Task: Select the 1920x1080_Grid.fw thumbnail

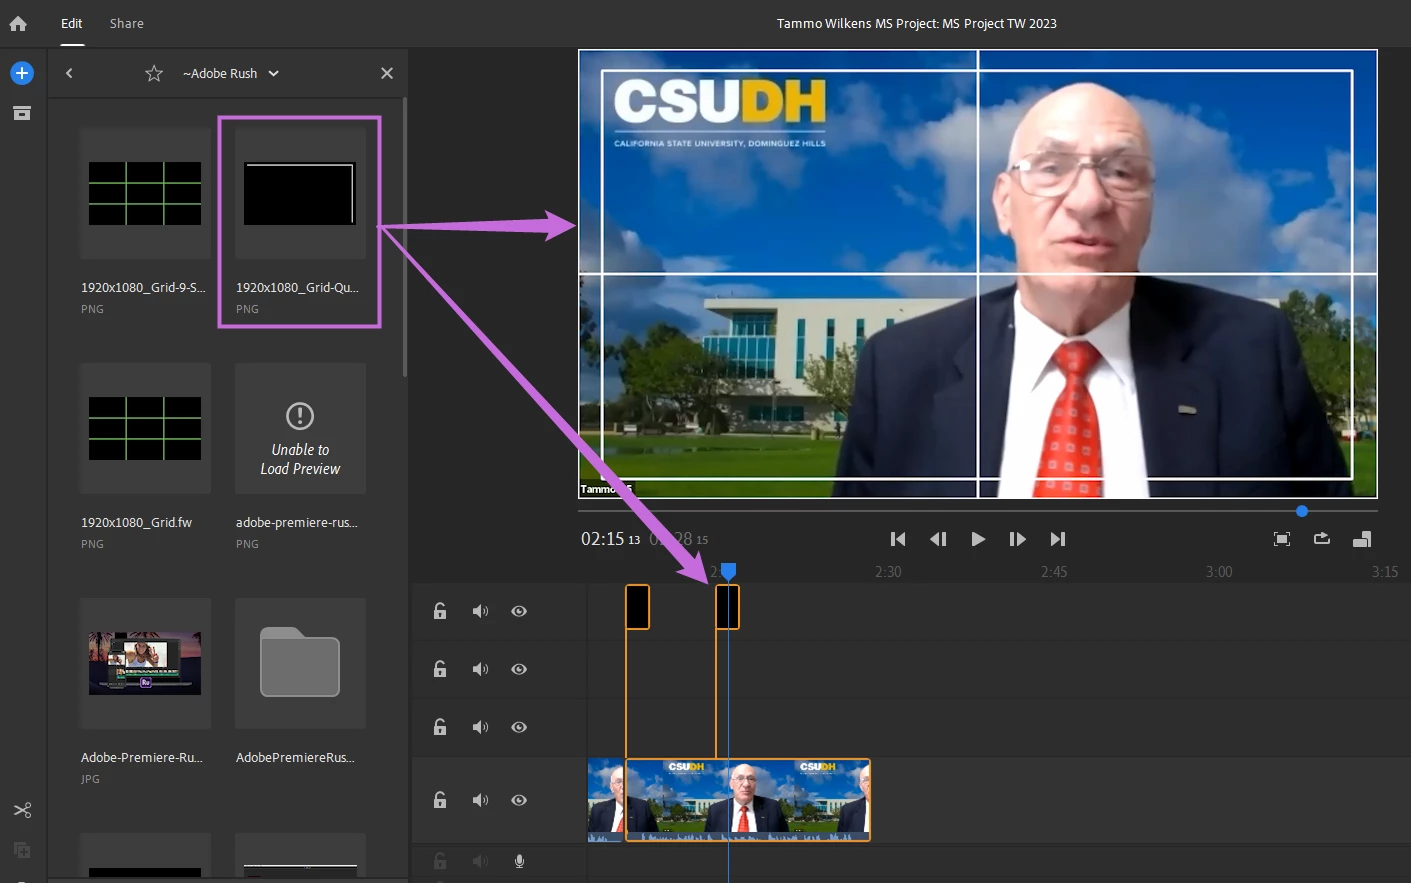Action: pos(145,428)
